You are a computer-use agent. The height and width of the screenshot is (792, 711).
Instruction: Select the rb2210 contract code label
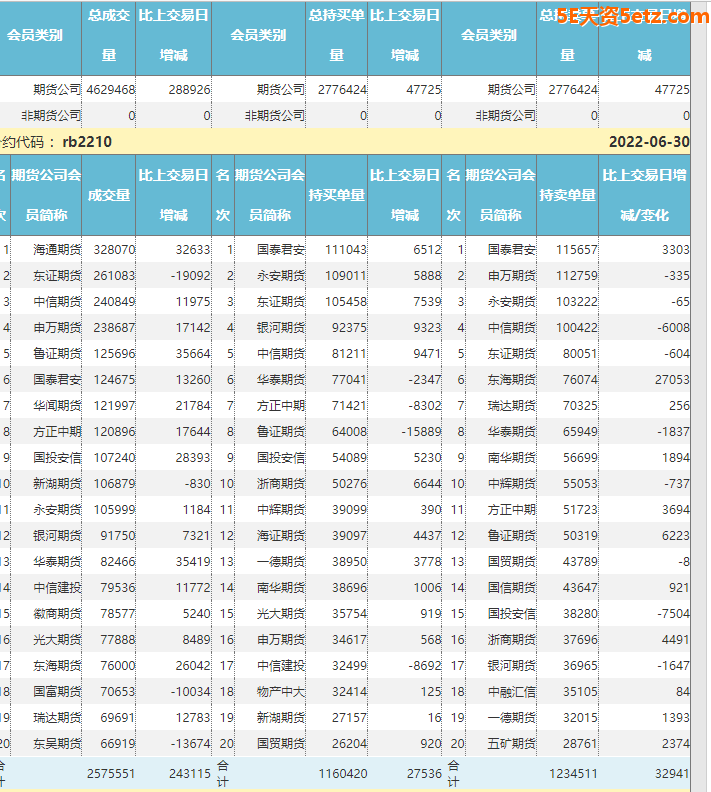pyautogui.click(x=86, y=142)
